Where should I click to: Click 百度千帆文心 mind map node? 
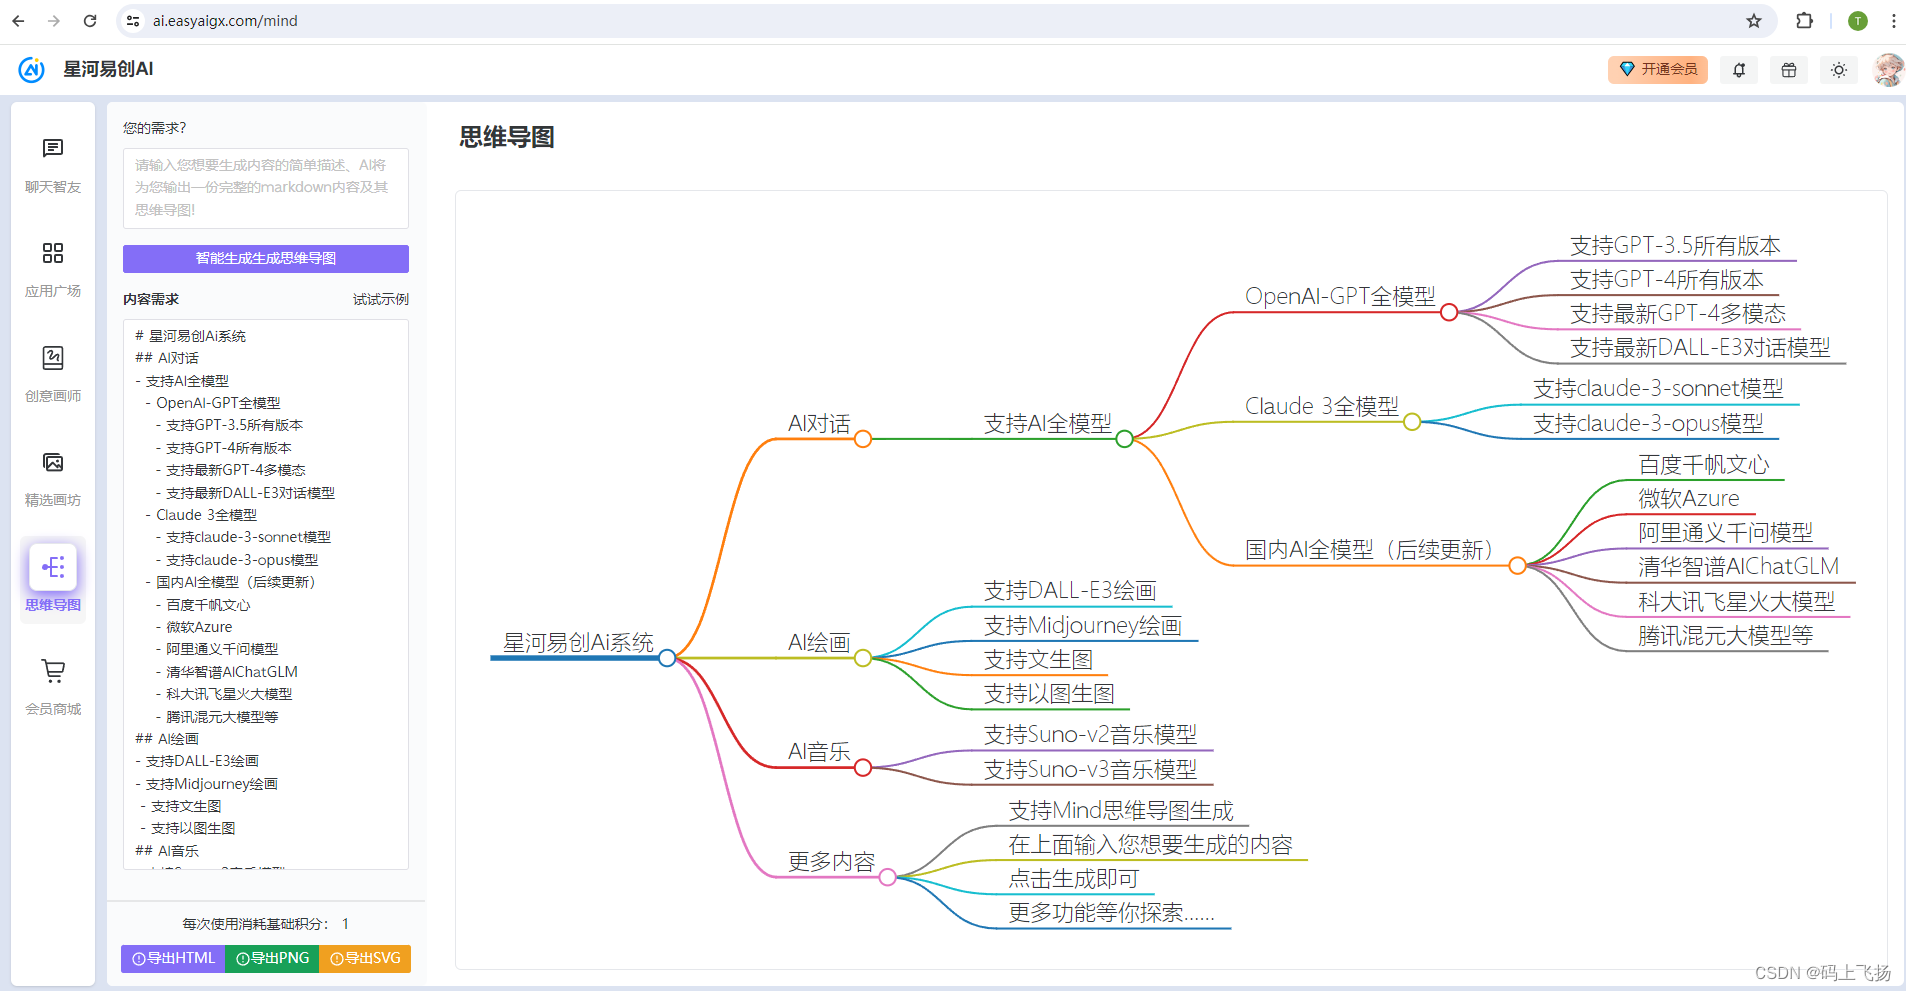point(1703,465)
